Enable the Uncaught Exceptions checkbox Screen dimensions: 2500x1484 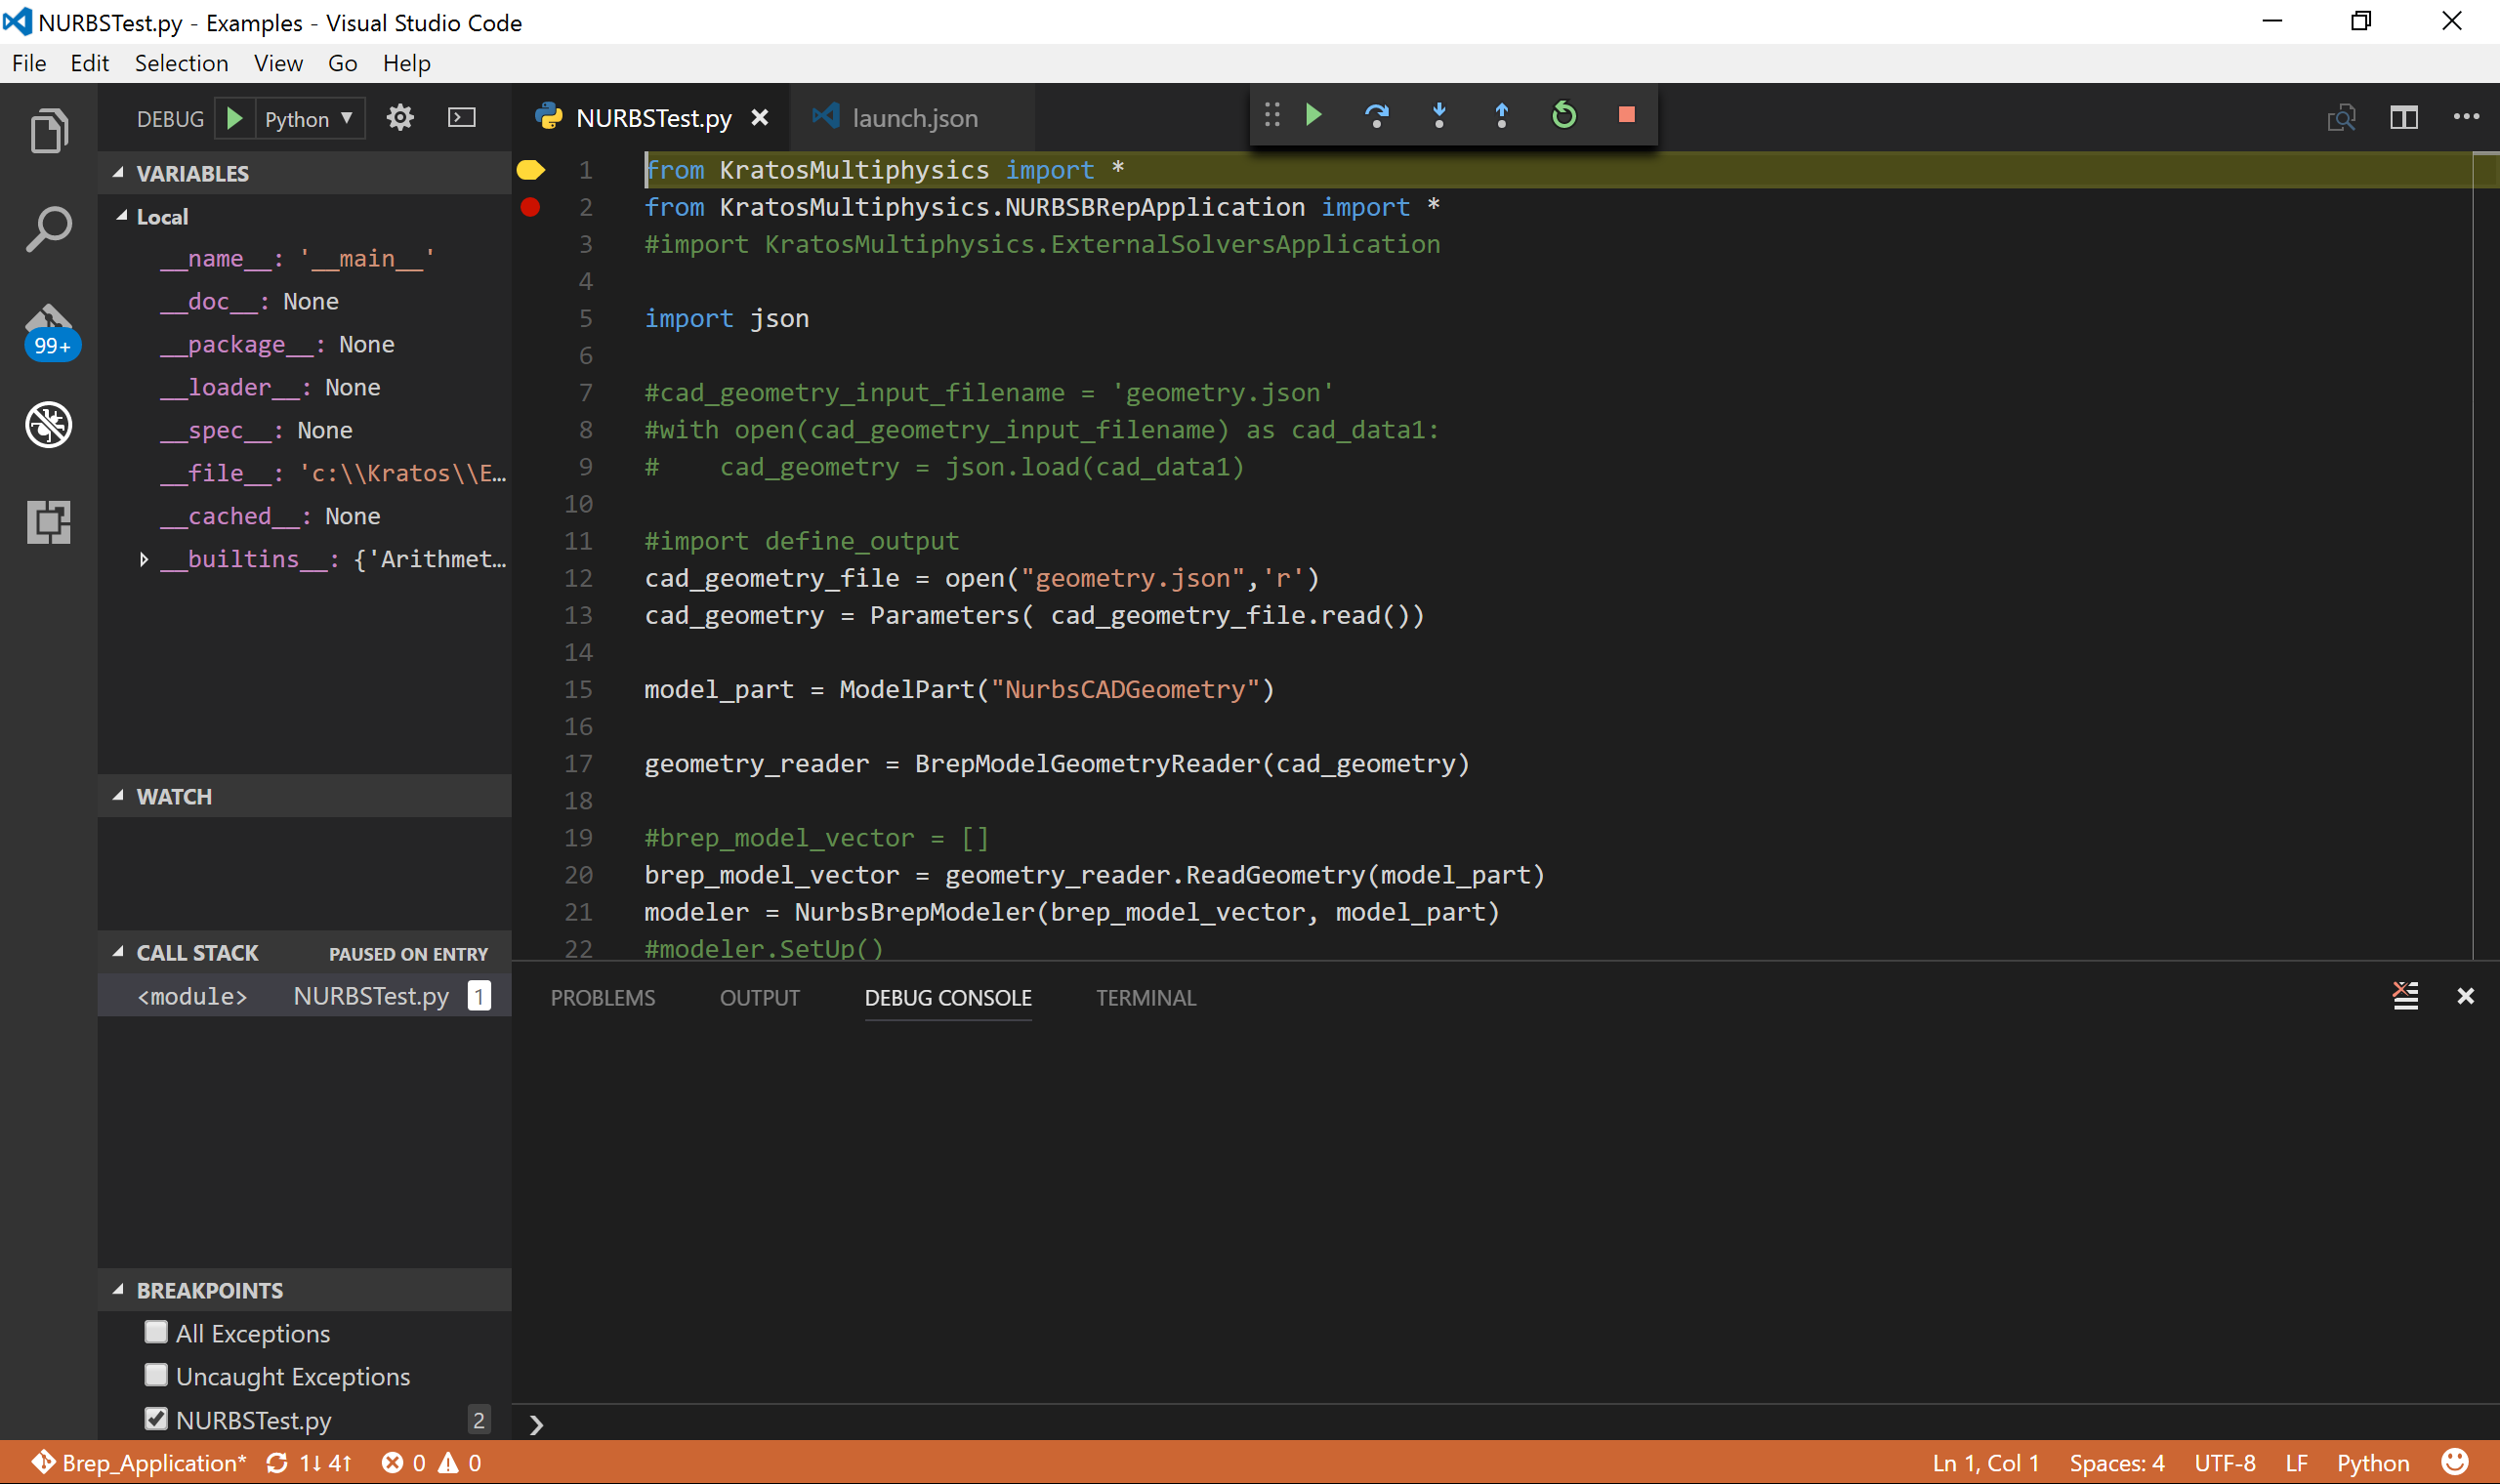[x=156, y=1375]
